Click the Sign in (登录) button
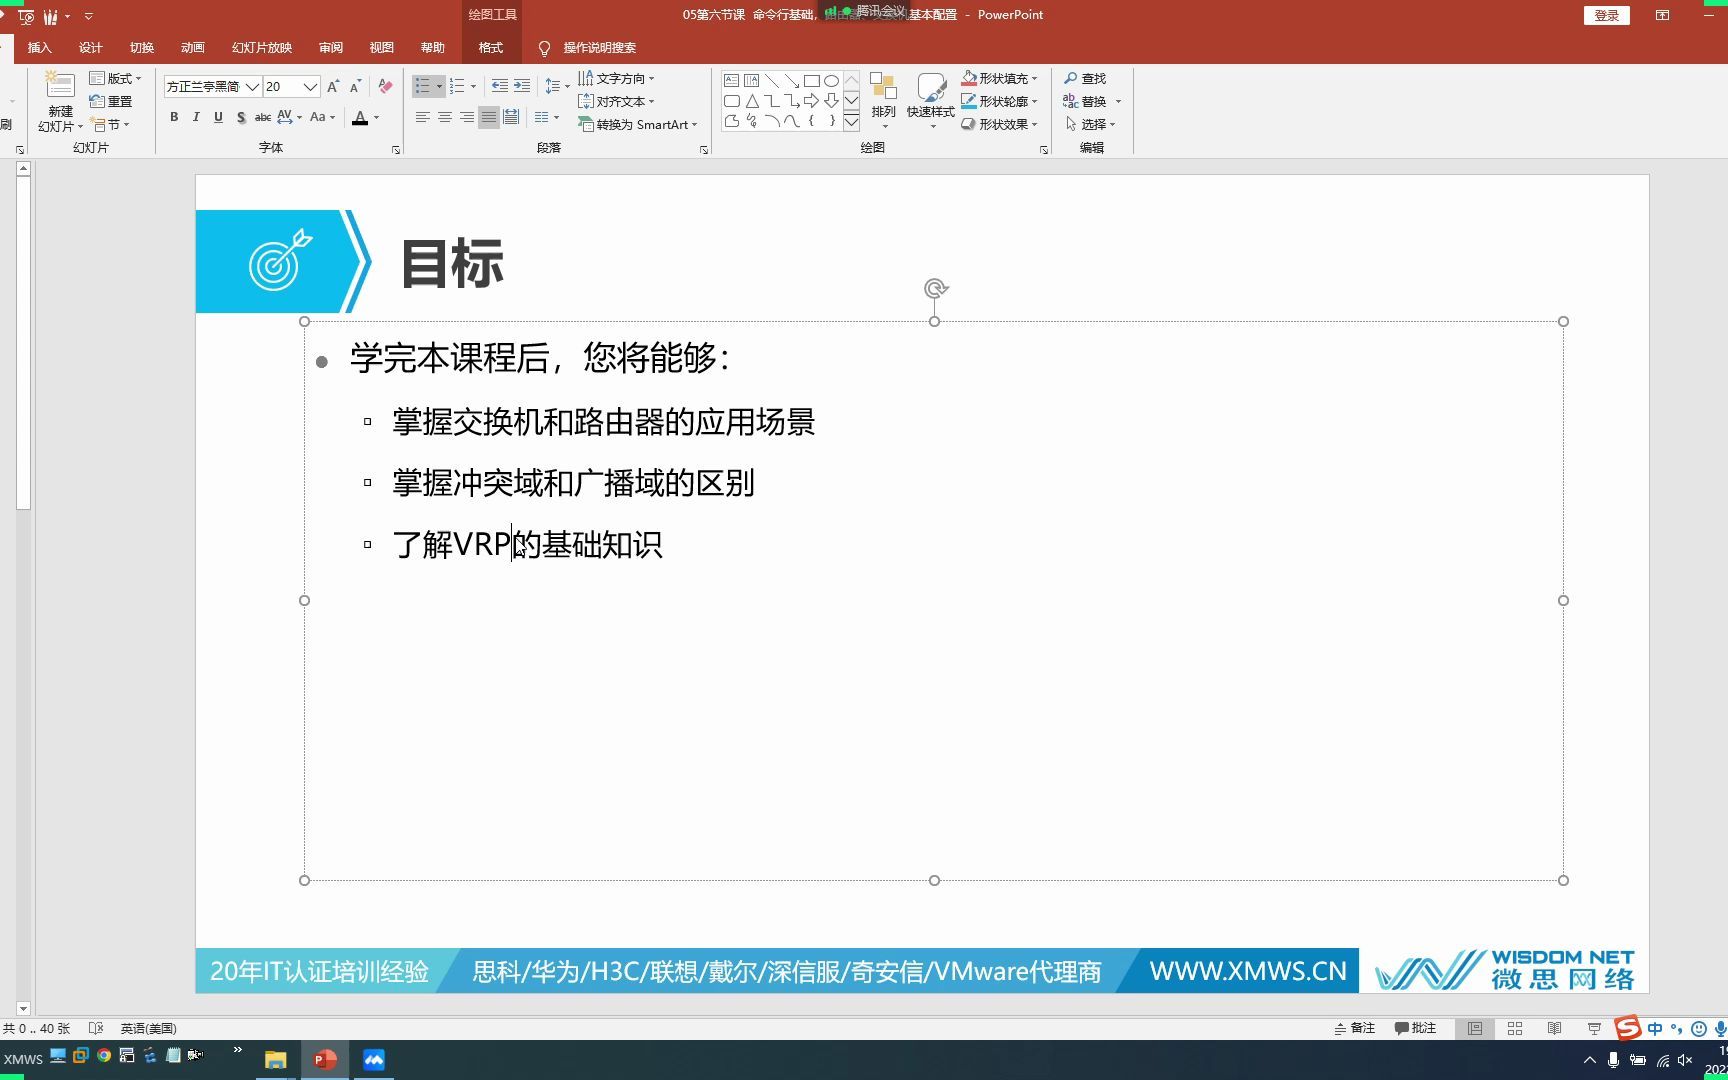The height and width of the screenshot is (1080, 1728). [x=1607, y=15]
